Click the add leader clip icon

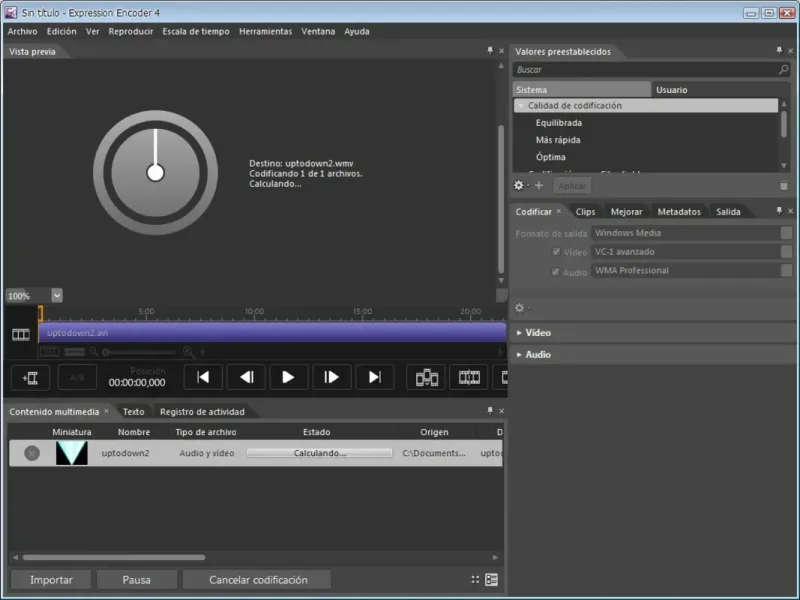click(x=30, y=377)
